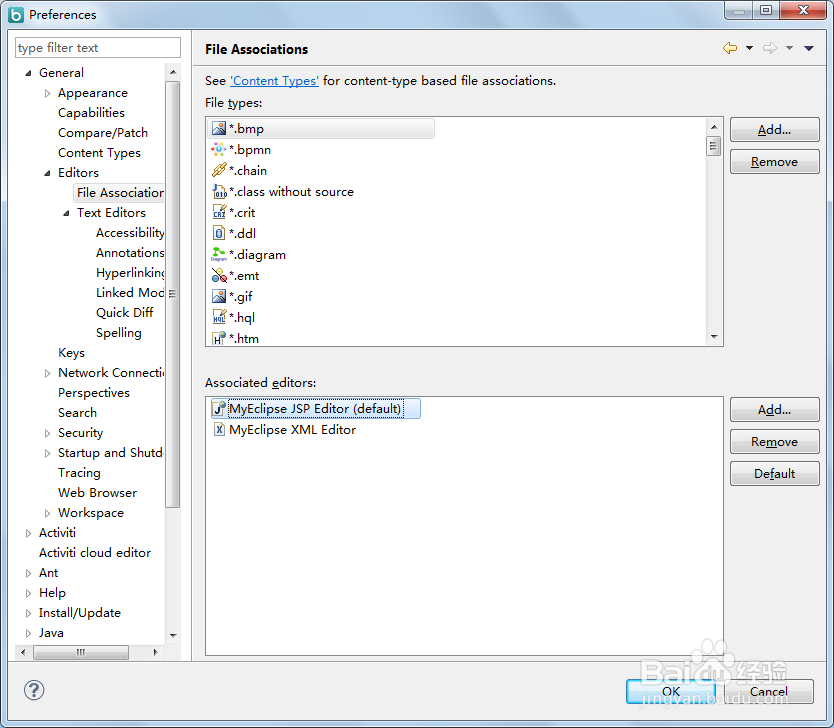Follow the 'Content Types' link
834x728 pixels.
(x=274, y=81)
